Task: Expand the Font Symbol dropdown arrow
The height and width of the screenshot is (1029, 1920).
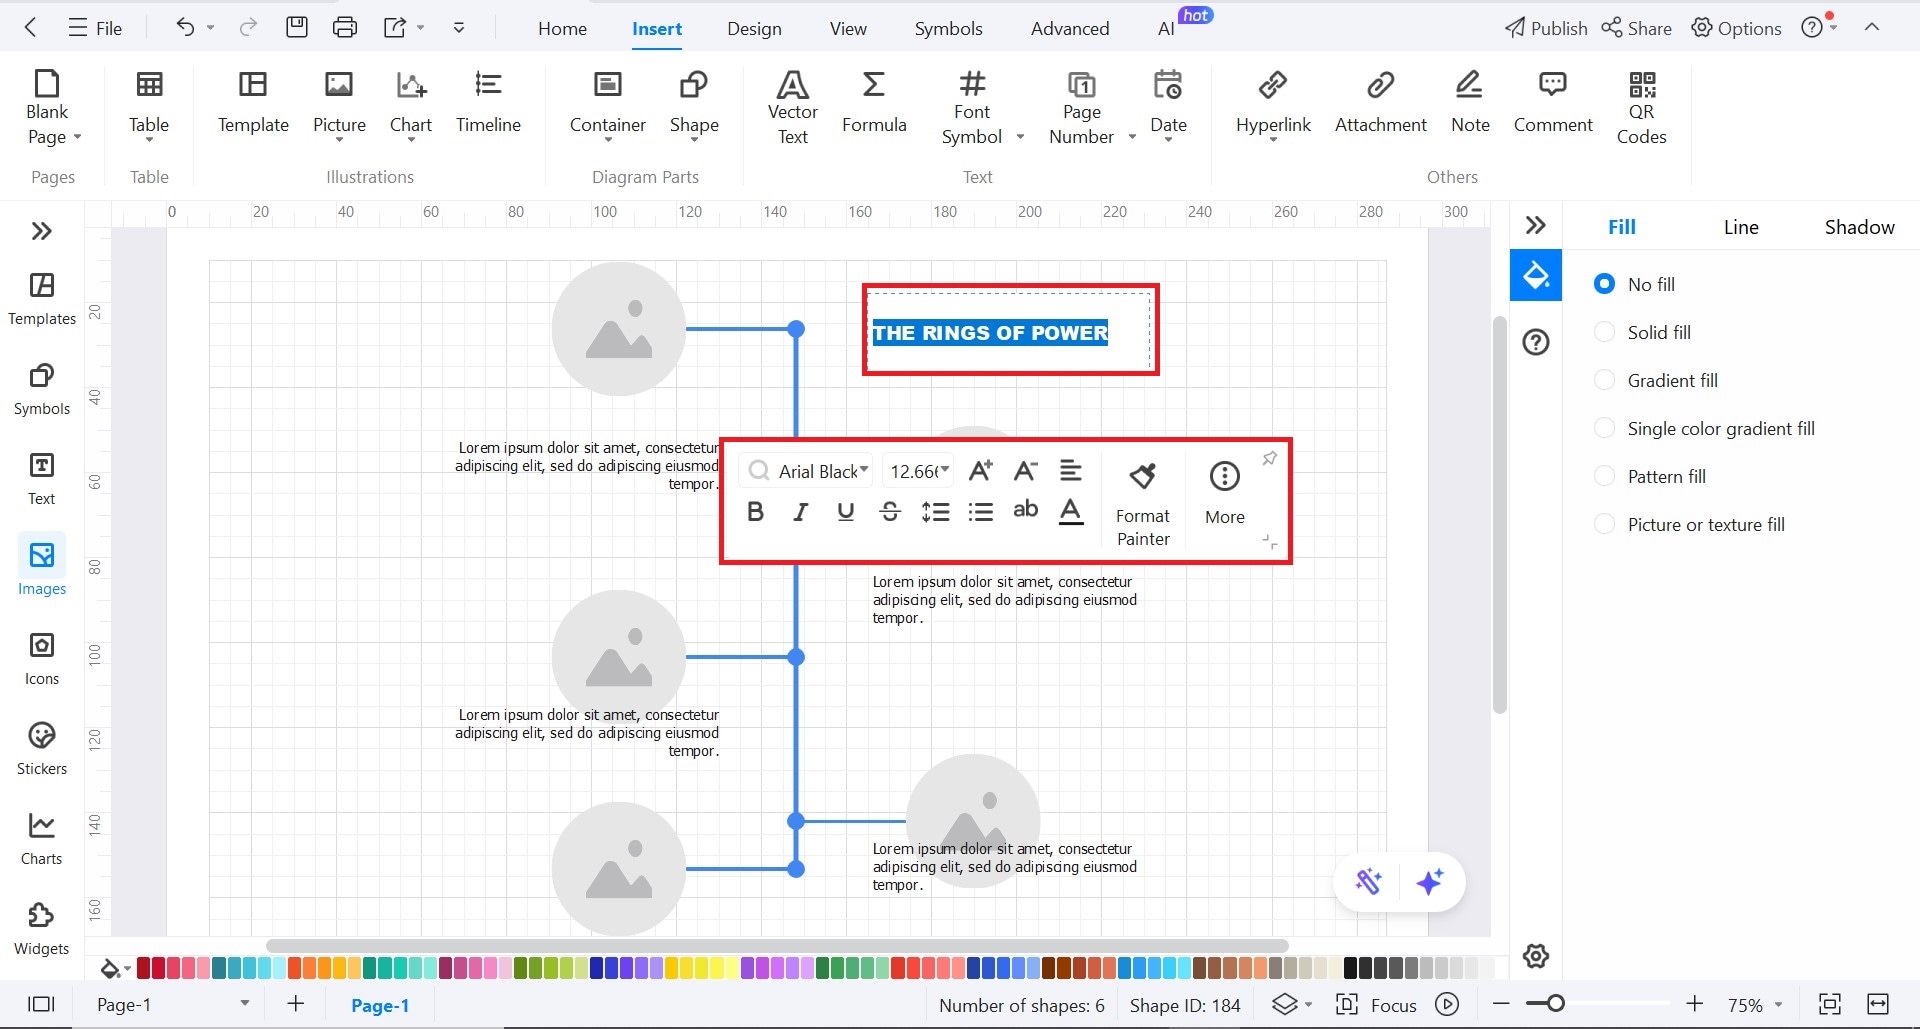Action: coord(1020,137)
